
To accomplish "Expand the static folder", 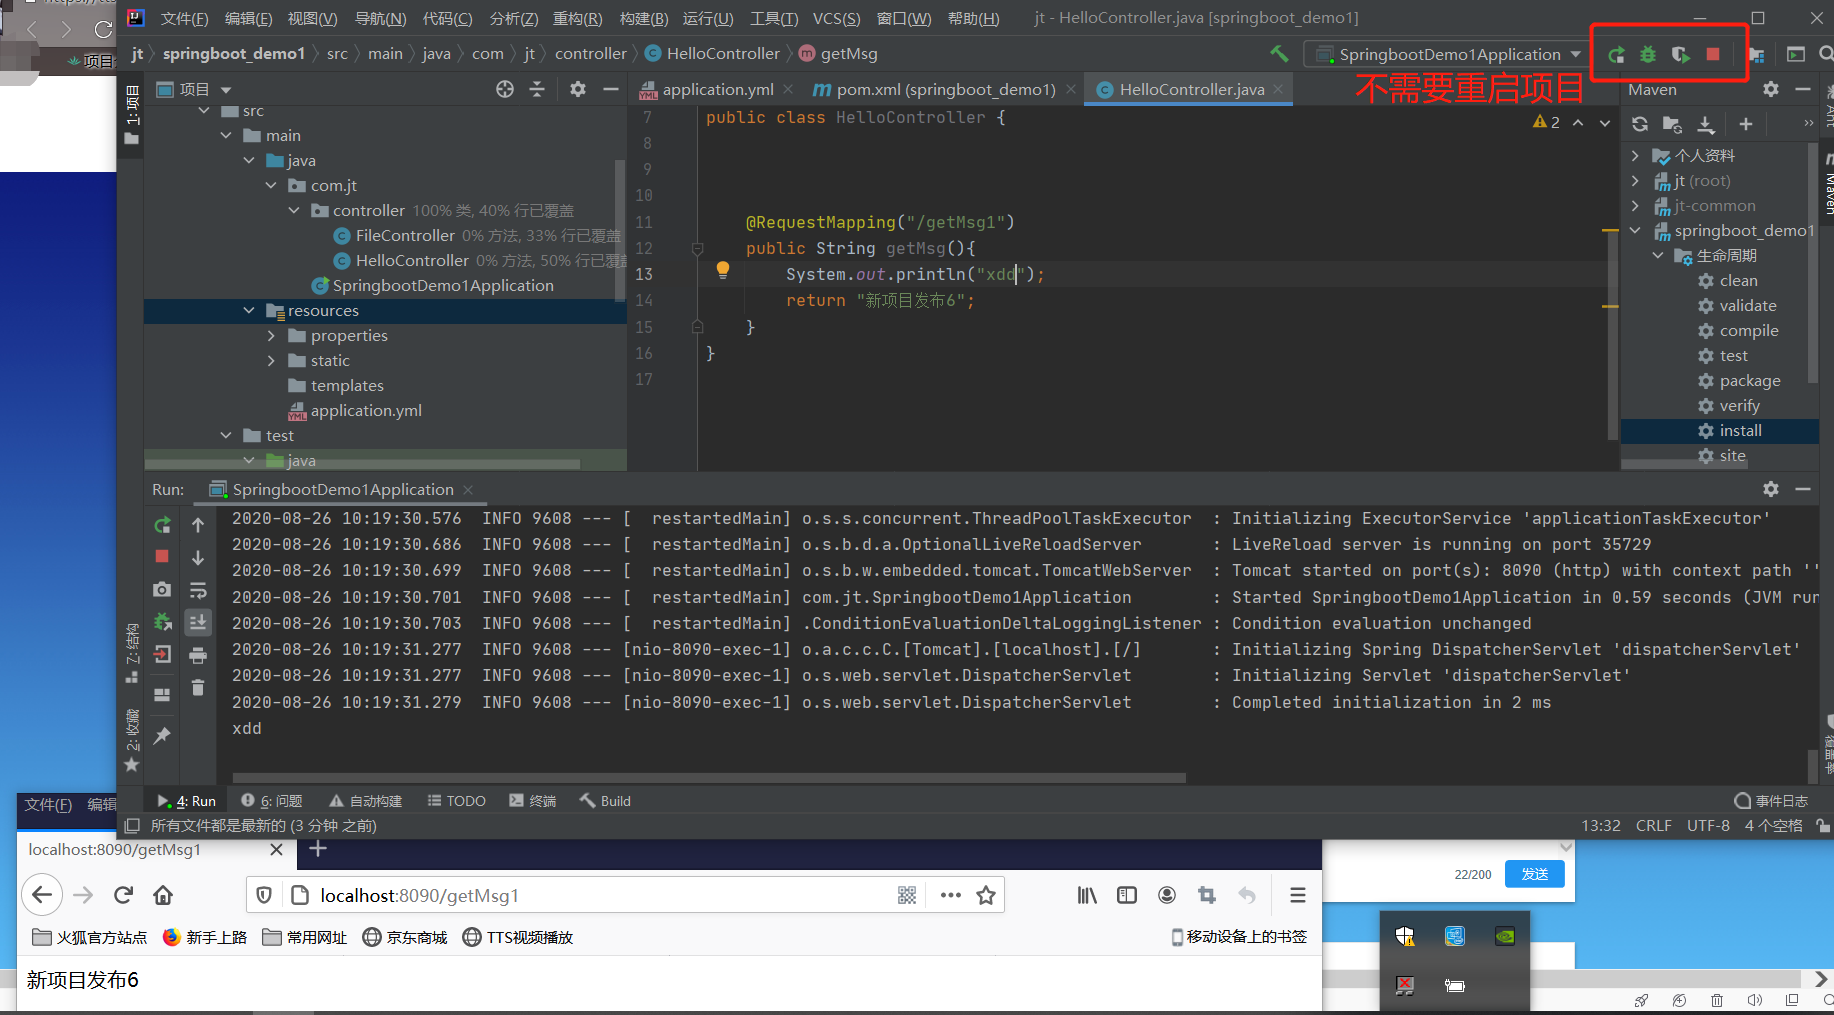I will [271, 361].
